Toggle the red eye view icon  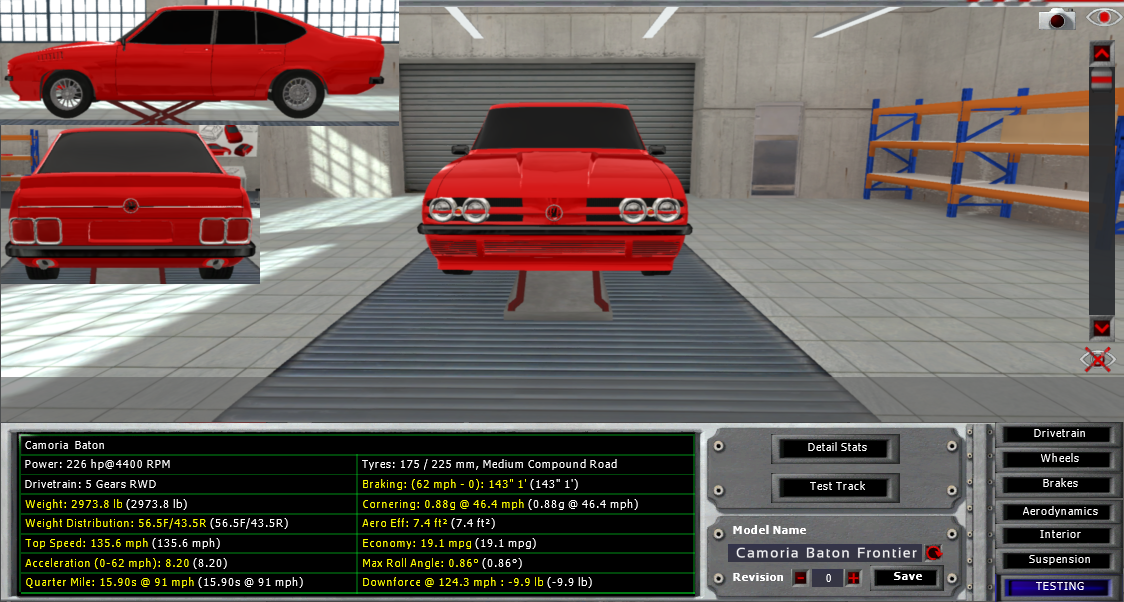point(1103,17)
